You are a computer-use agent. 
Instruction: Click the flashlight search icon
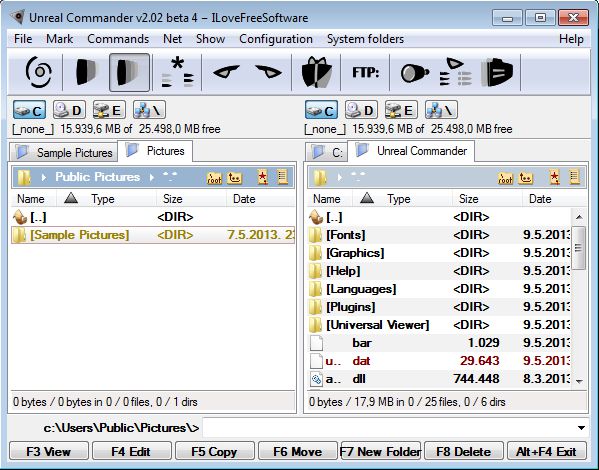click(x=414, y=73)
